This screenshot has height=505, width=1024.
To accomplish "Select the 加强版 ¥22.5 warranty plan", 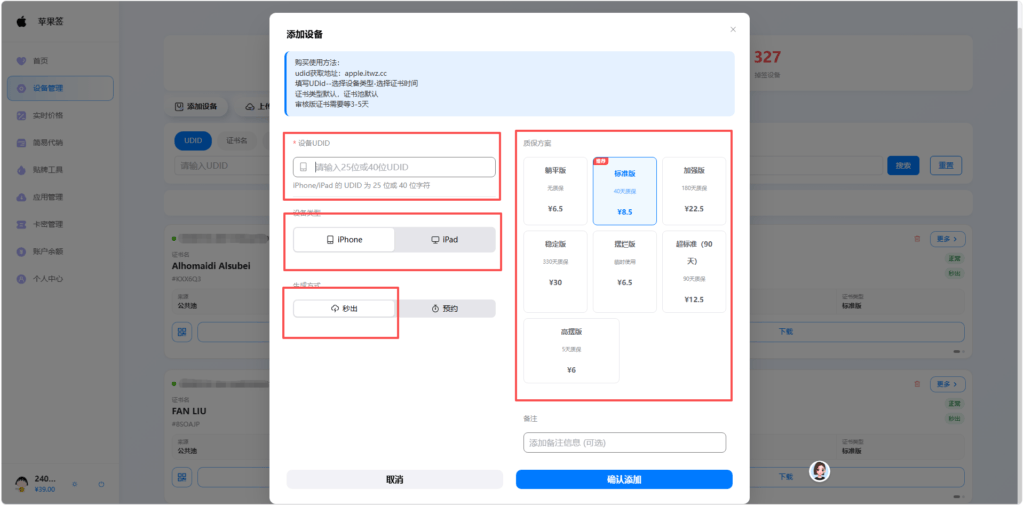I will [x=694, y=191].
